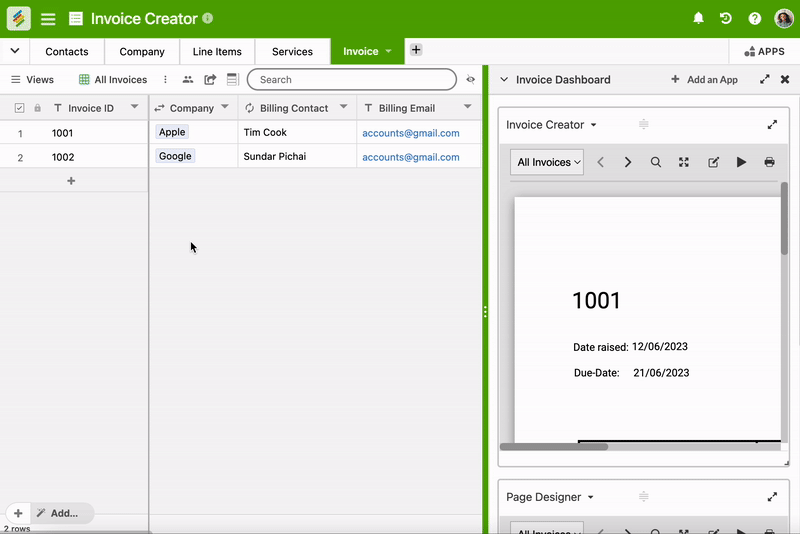This screenshot has height=534, width=800.
Task: Select the All Invoices grid view
Action: [x=113, y=80]
